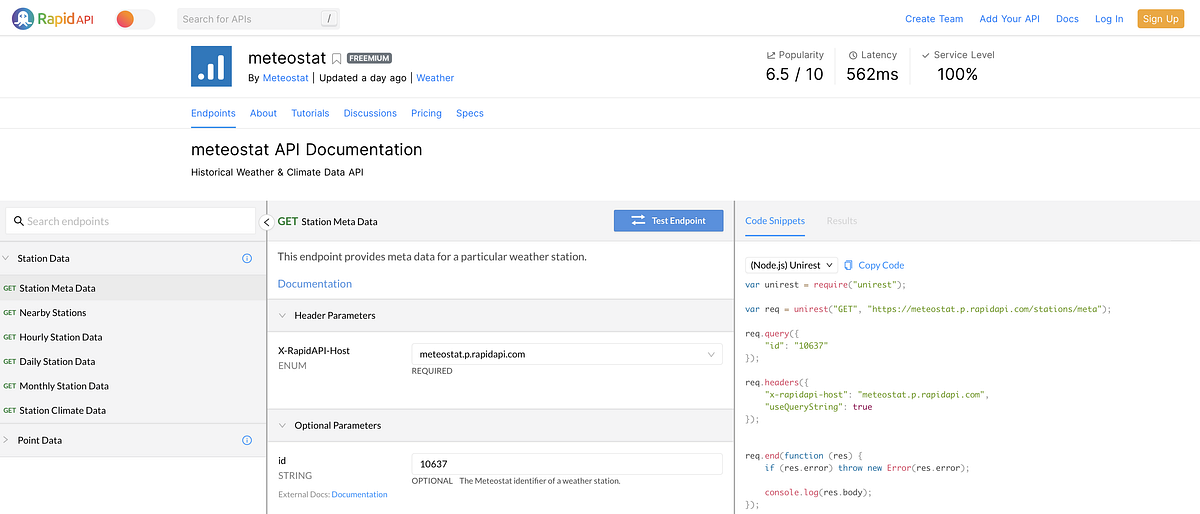This screenshot has width=1200, height=514.
Task: Collapse the Header Parameters section
Action: 282,315
